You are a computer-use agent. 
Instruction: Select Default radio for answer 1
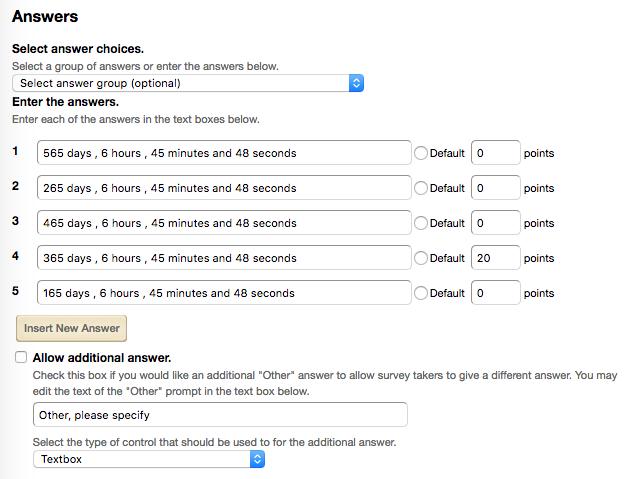point(421,153)
